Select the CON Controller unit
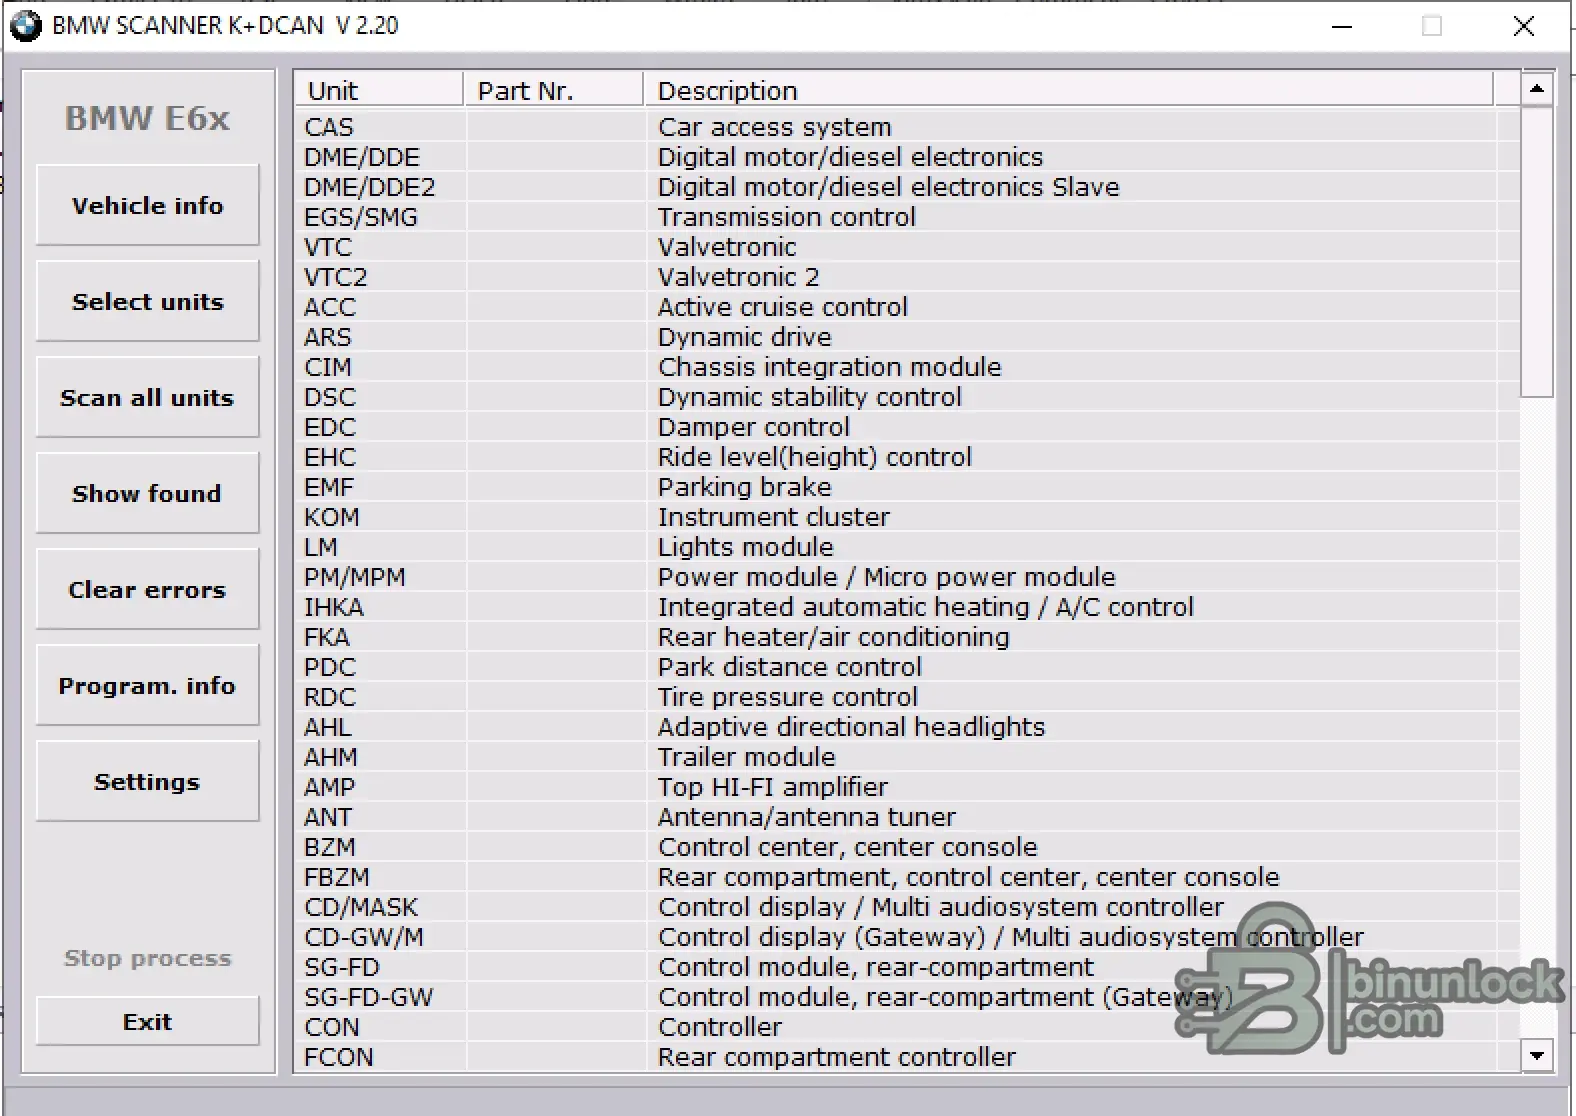Screen dimensions: 1576x1116 [907, 1027]
